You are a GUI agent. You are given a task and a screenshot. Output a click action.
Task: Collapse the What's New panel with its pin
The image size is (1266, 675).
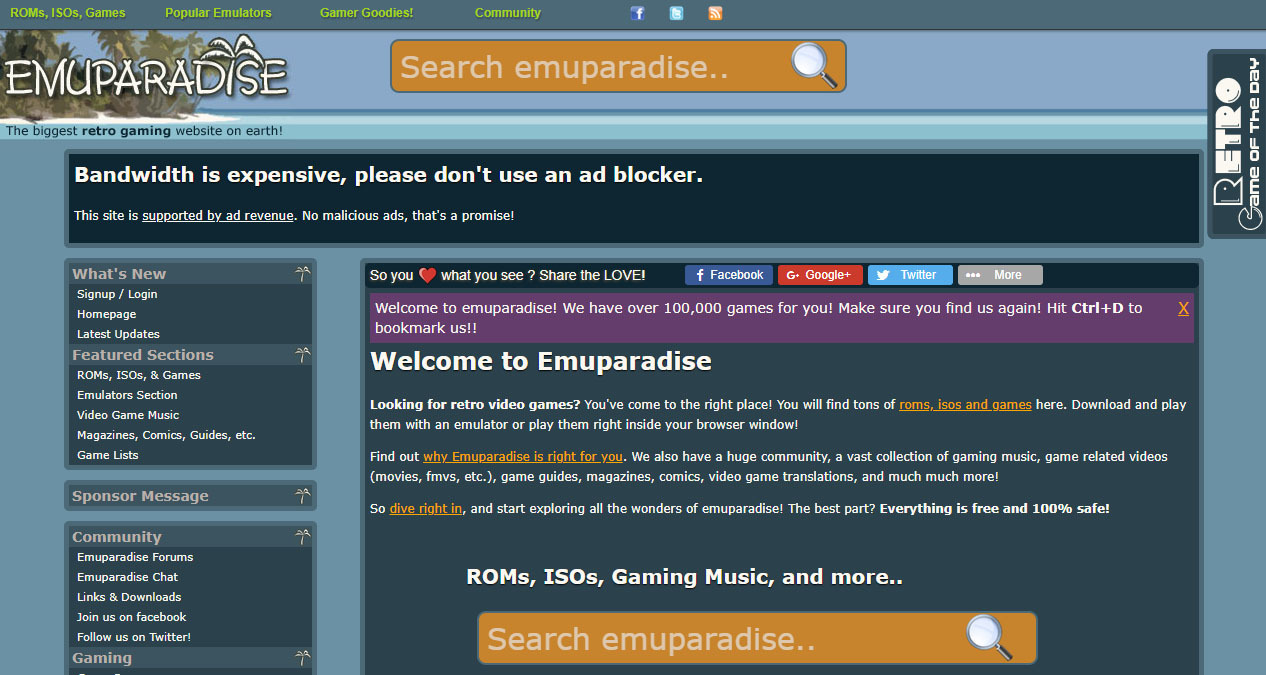click(302, 271)
